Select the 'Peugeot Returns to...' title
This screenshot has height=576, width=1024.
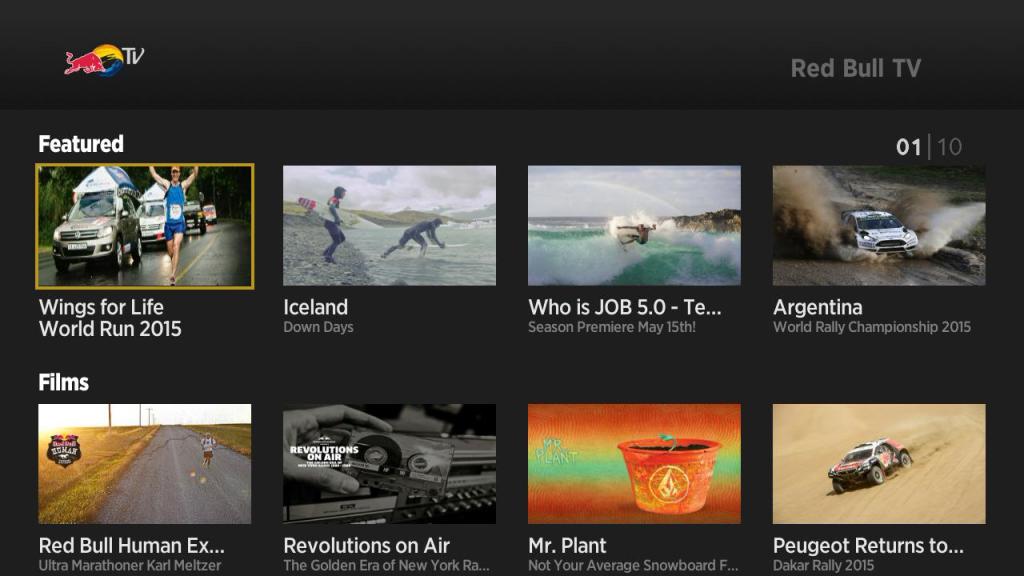point(868,545)
